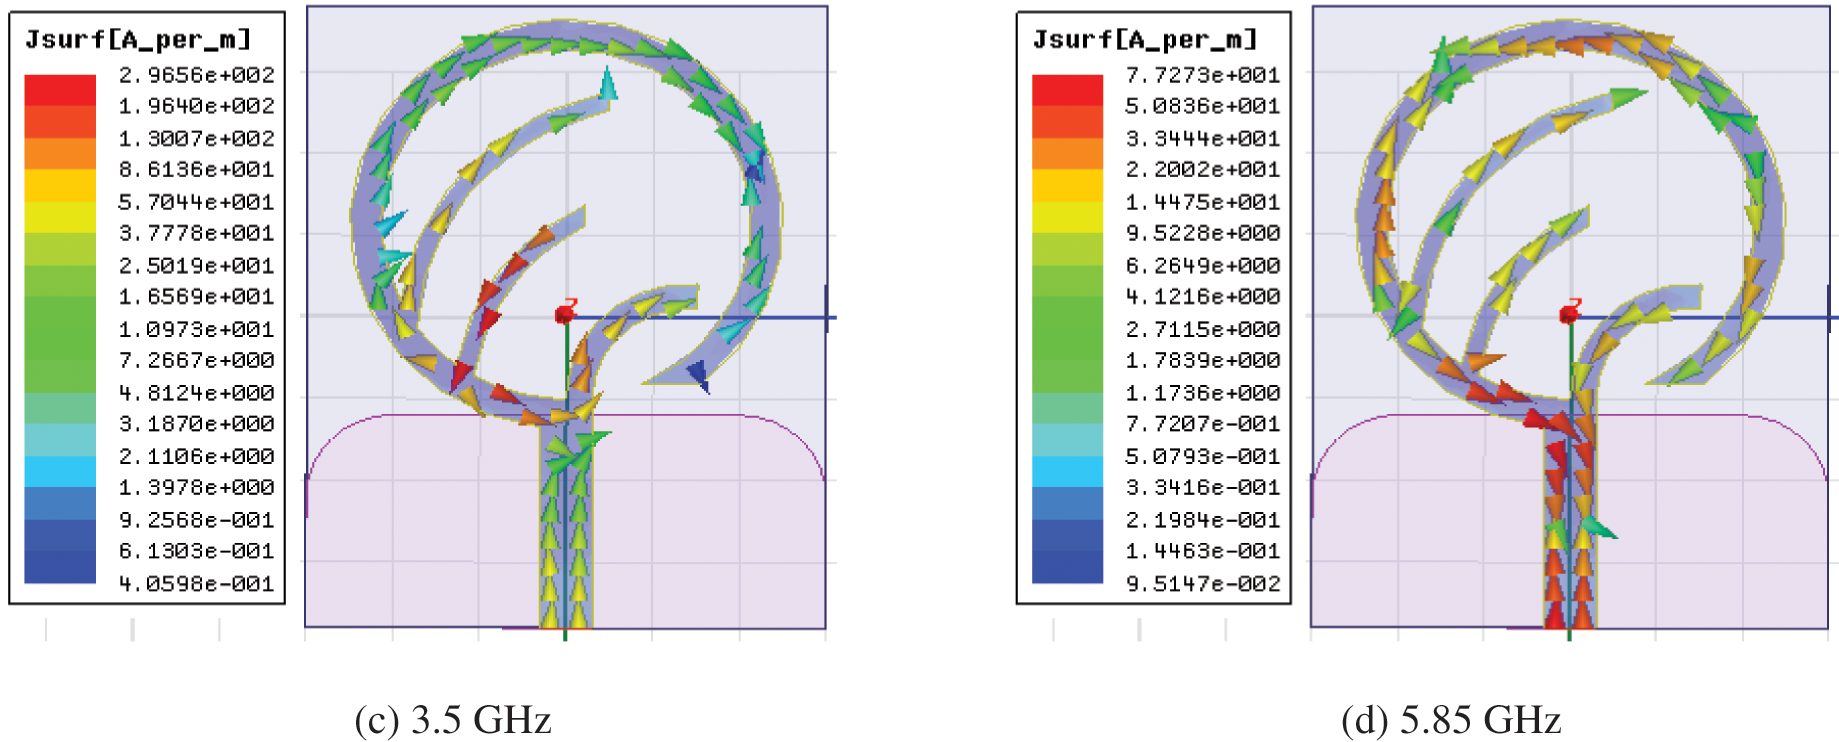Click the right legend's Jsurf[A_per_m] title
The width and height of the screenshot is (1839, 742).
tap(1145, 39)
